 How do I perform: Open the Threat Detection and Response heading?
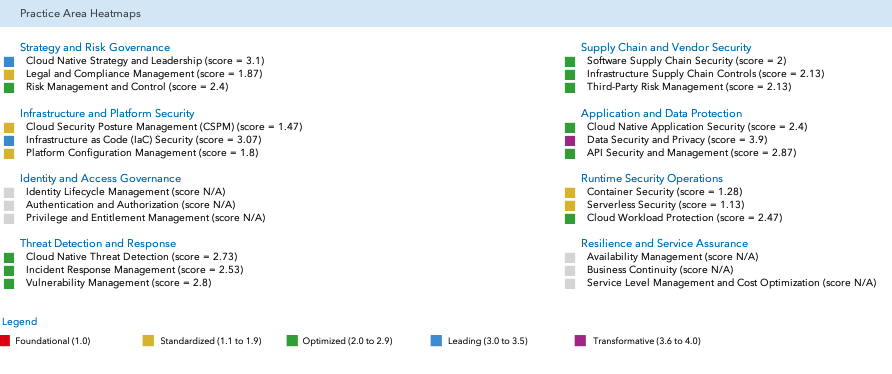(x=98, y=244)
